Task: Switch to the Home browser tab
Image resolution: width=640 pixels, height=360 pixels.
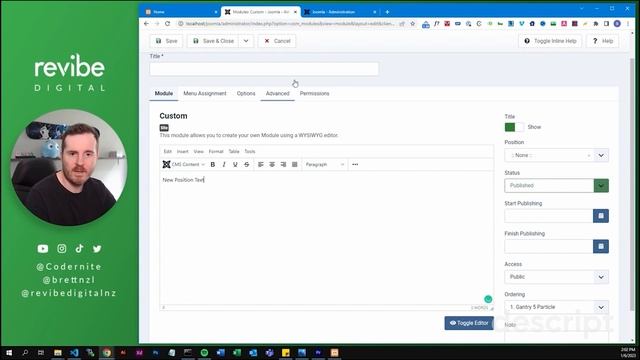Action: pyautogui.click(x=180, y=12)
